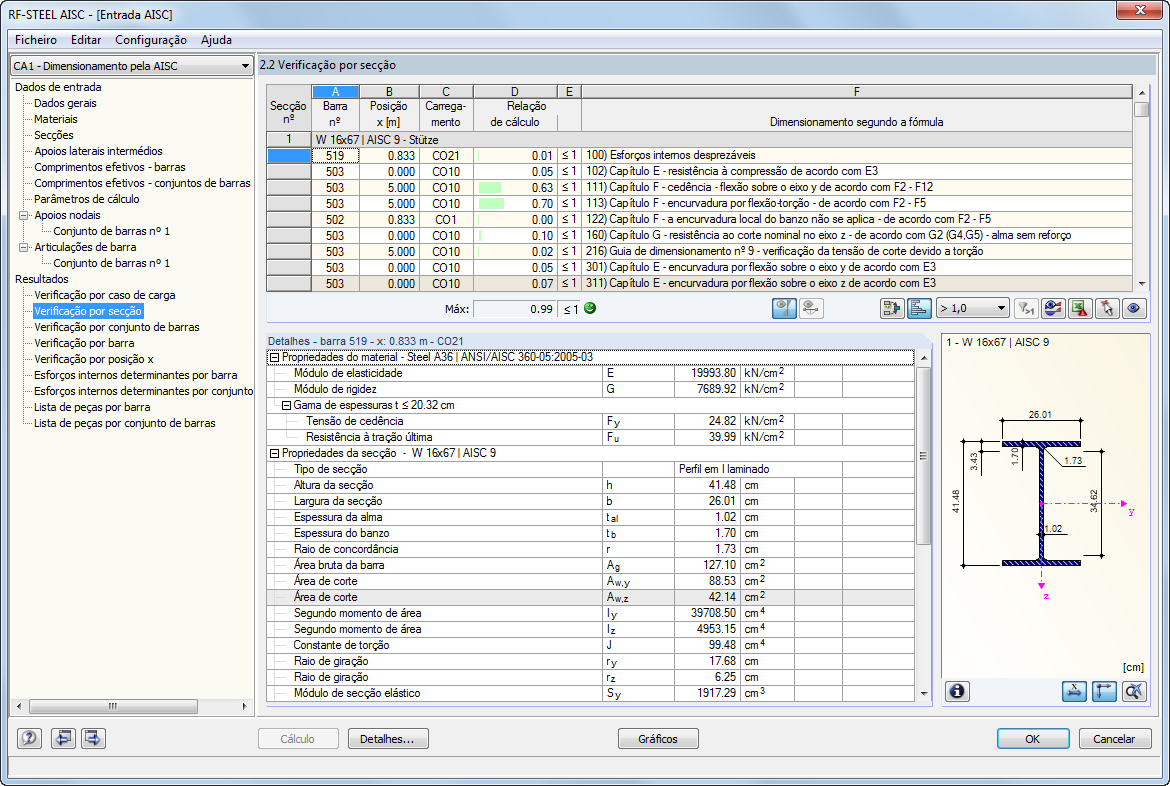The width and height of the screenshot is (1170, 786).
Task: Click the Detalhes... button
Action: [387, 739]
